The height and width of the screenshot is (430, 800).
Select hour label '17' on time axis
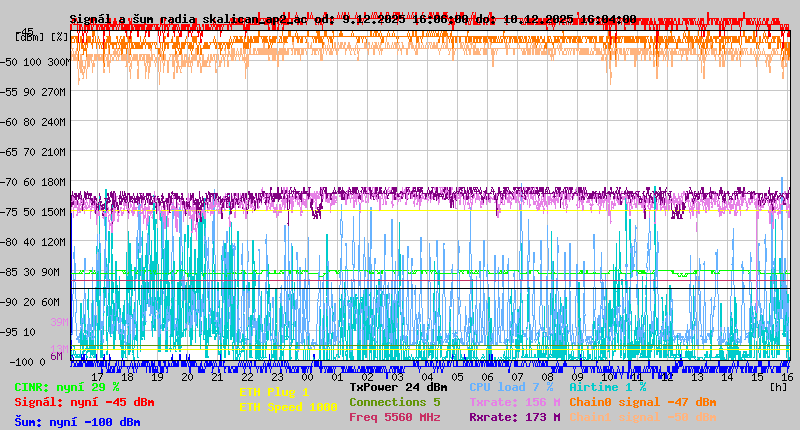pyautogui.click(x=97, y=377)
